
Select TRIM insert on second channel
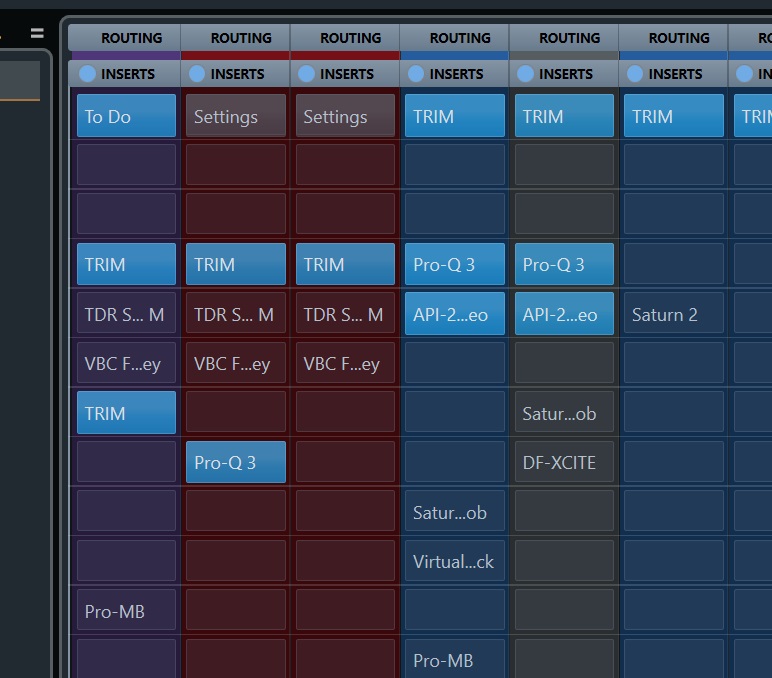click(236, 264)
